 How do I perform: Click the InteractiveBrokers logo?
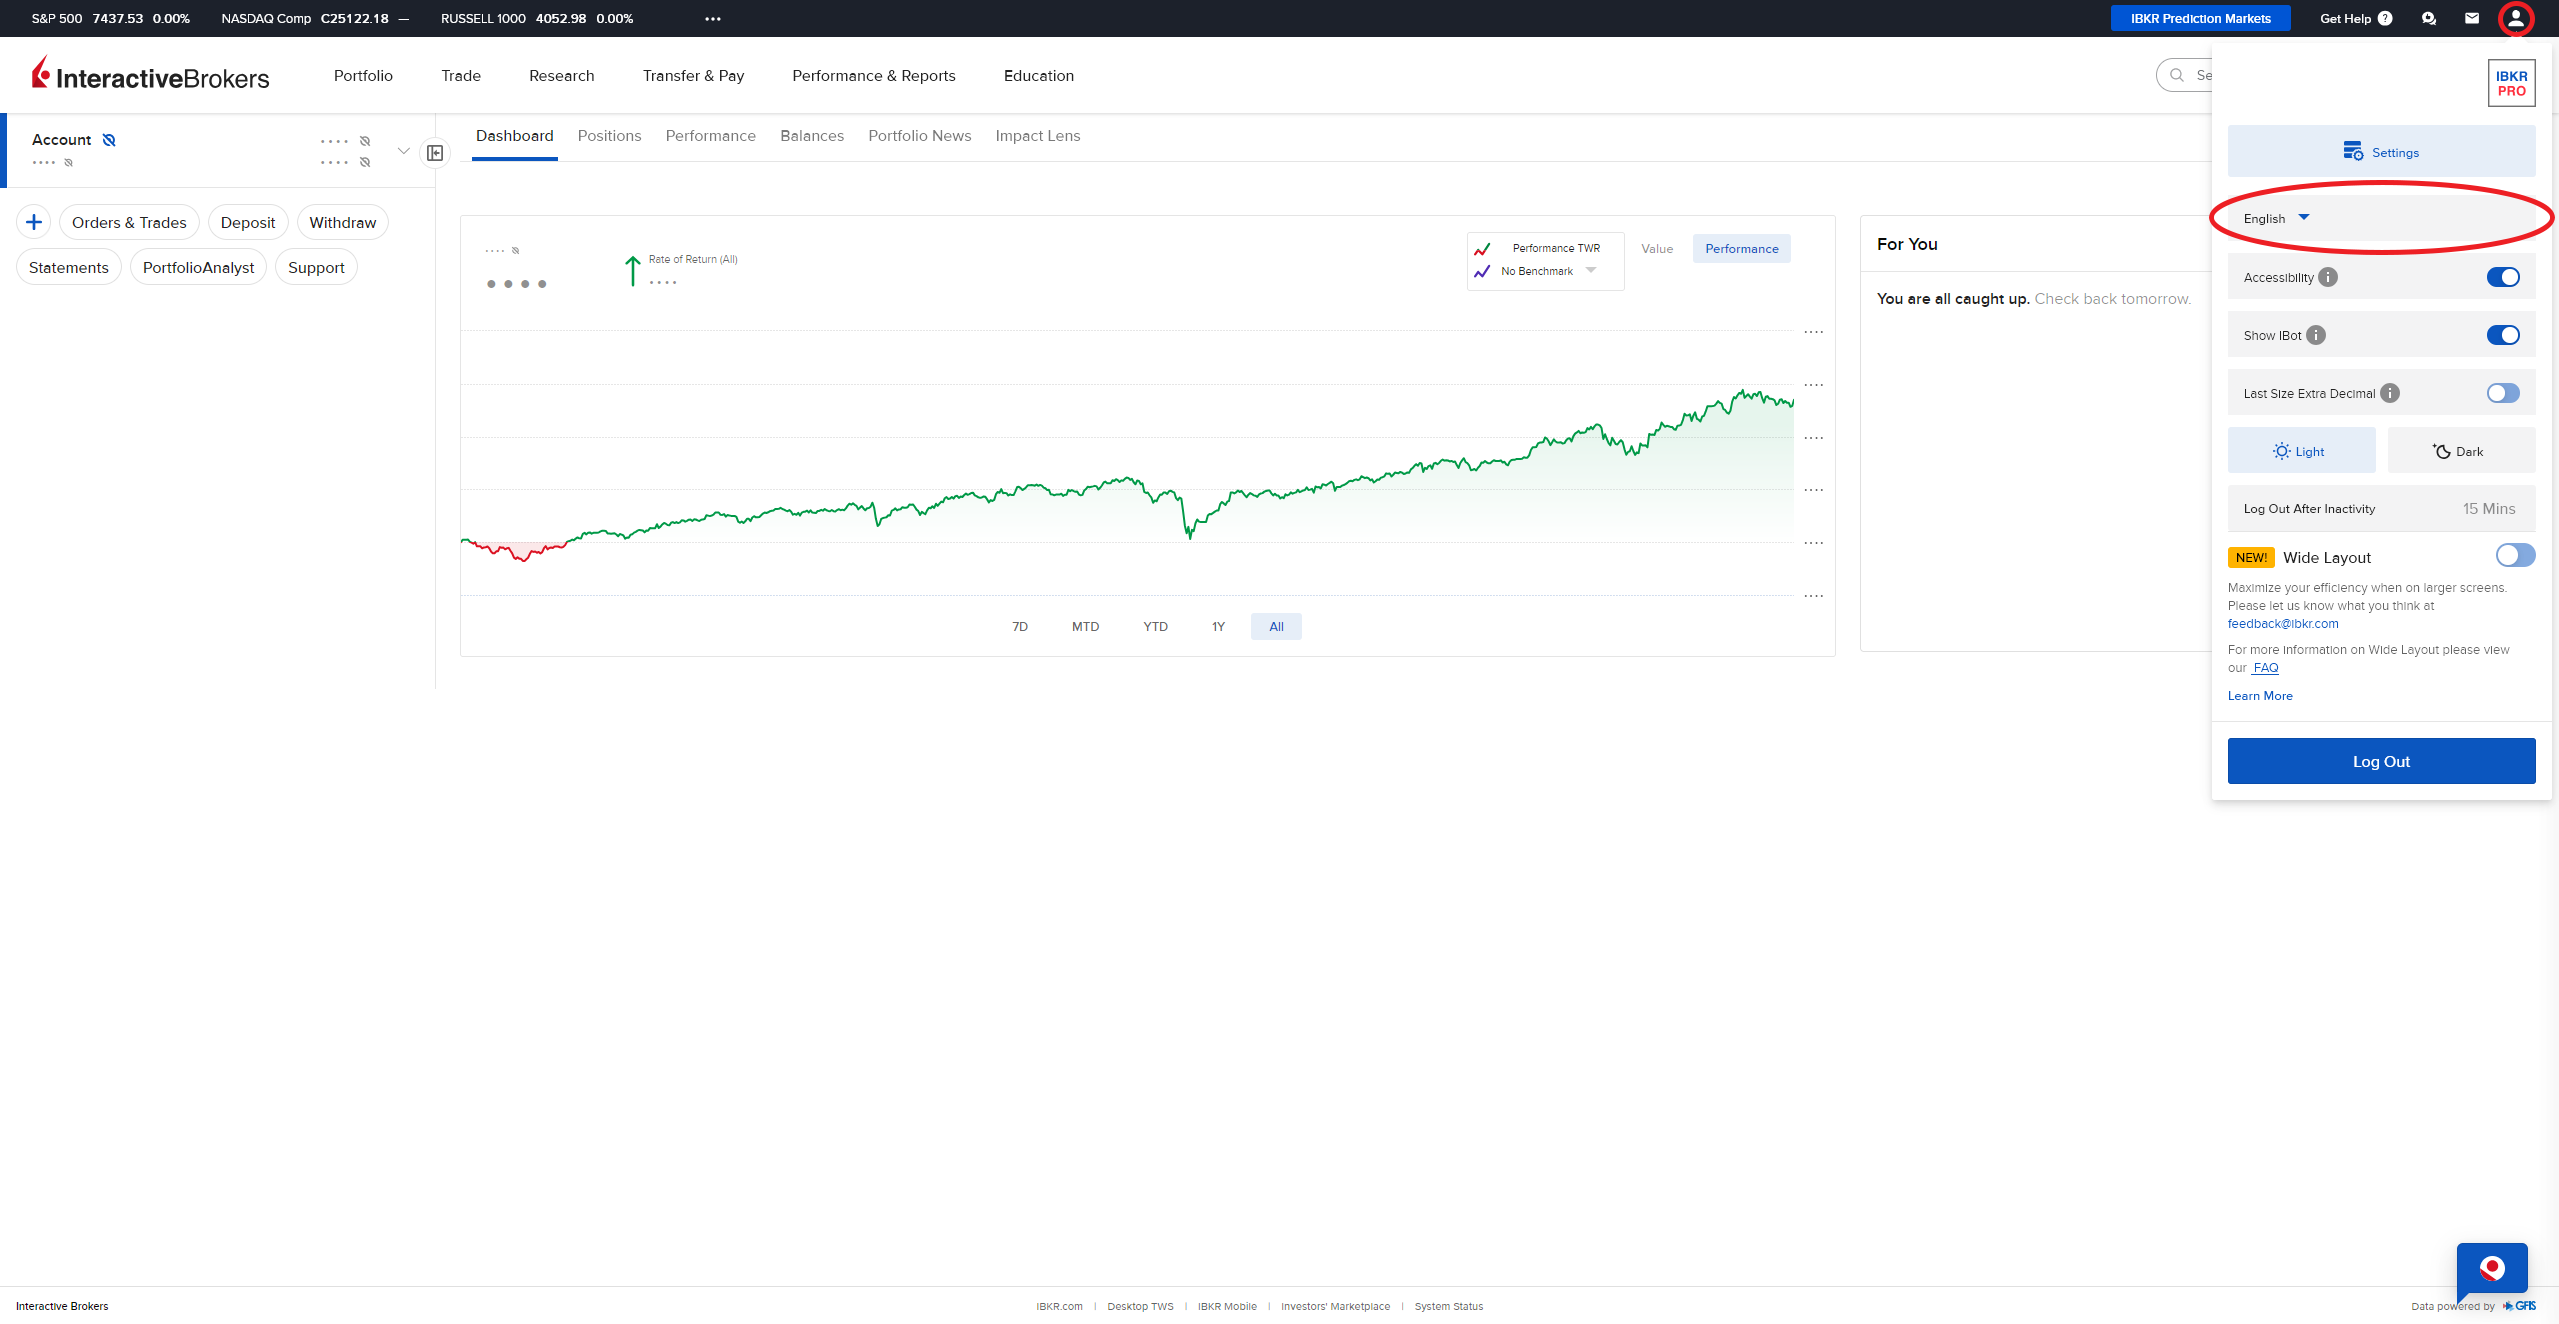[150, 75]
